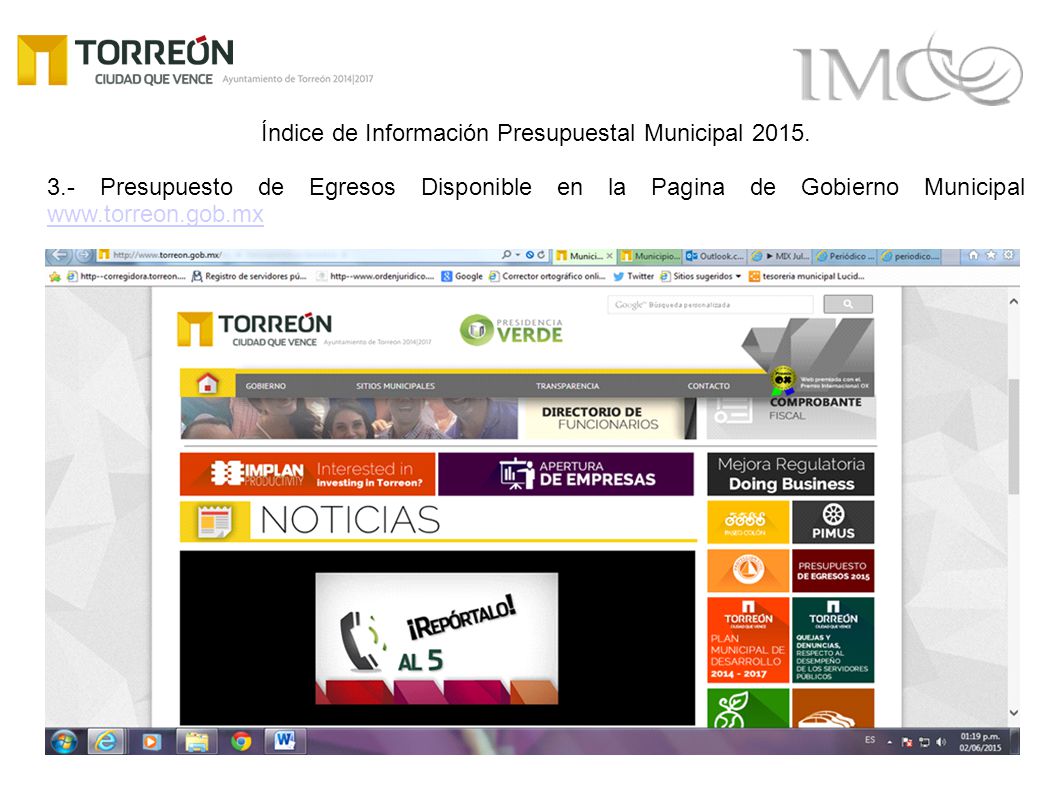Click the orange Home icon in the nav bar
The height and width of the screenshot is (793, 1058).
(207, 384)
